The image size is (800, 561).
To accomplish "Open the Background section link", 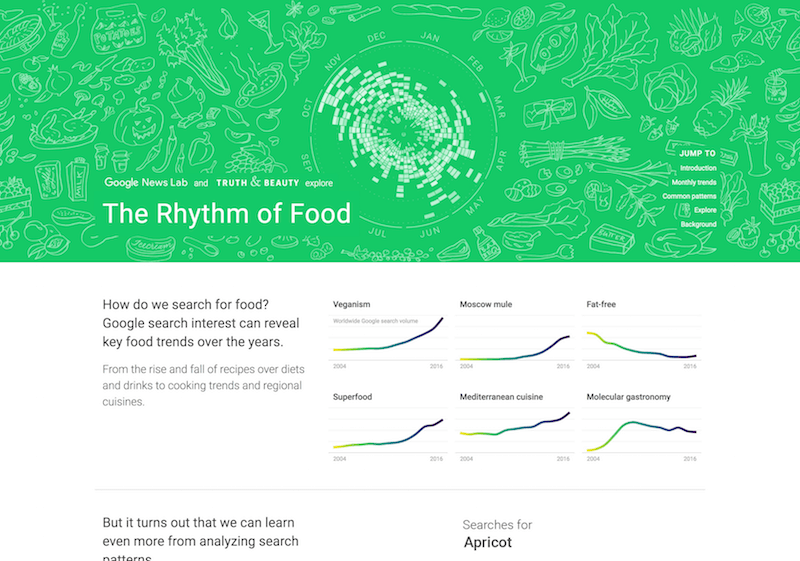I will [699, 225].
